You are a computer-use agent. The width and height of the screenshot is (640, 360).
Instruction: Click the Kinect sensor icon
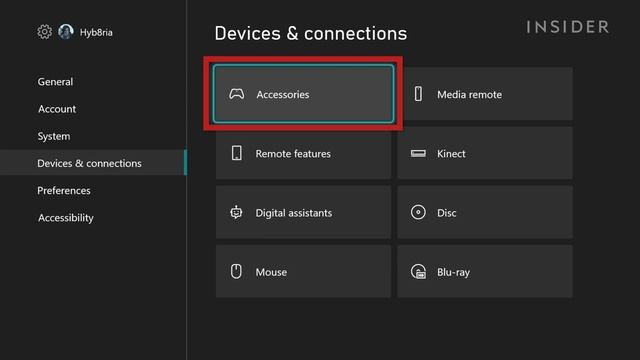tap(418, 153)
